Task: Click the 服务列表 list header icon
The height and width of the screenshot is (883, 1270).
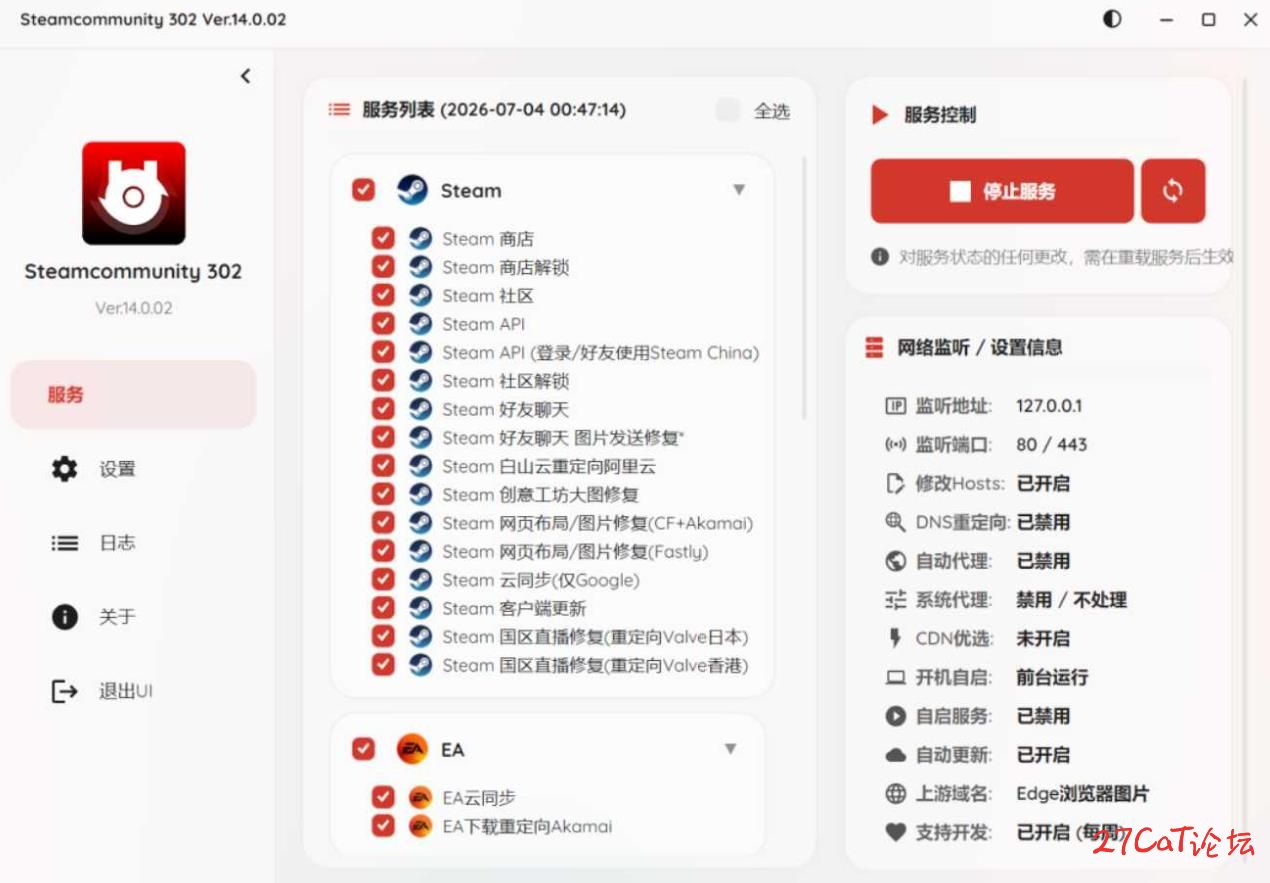Action: (x=339, y=110)
